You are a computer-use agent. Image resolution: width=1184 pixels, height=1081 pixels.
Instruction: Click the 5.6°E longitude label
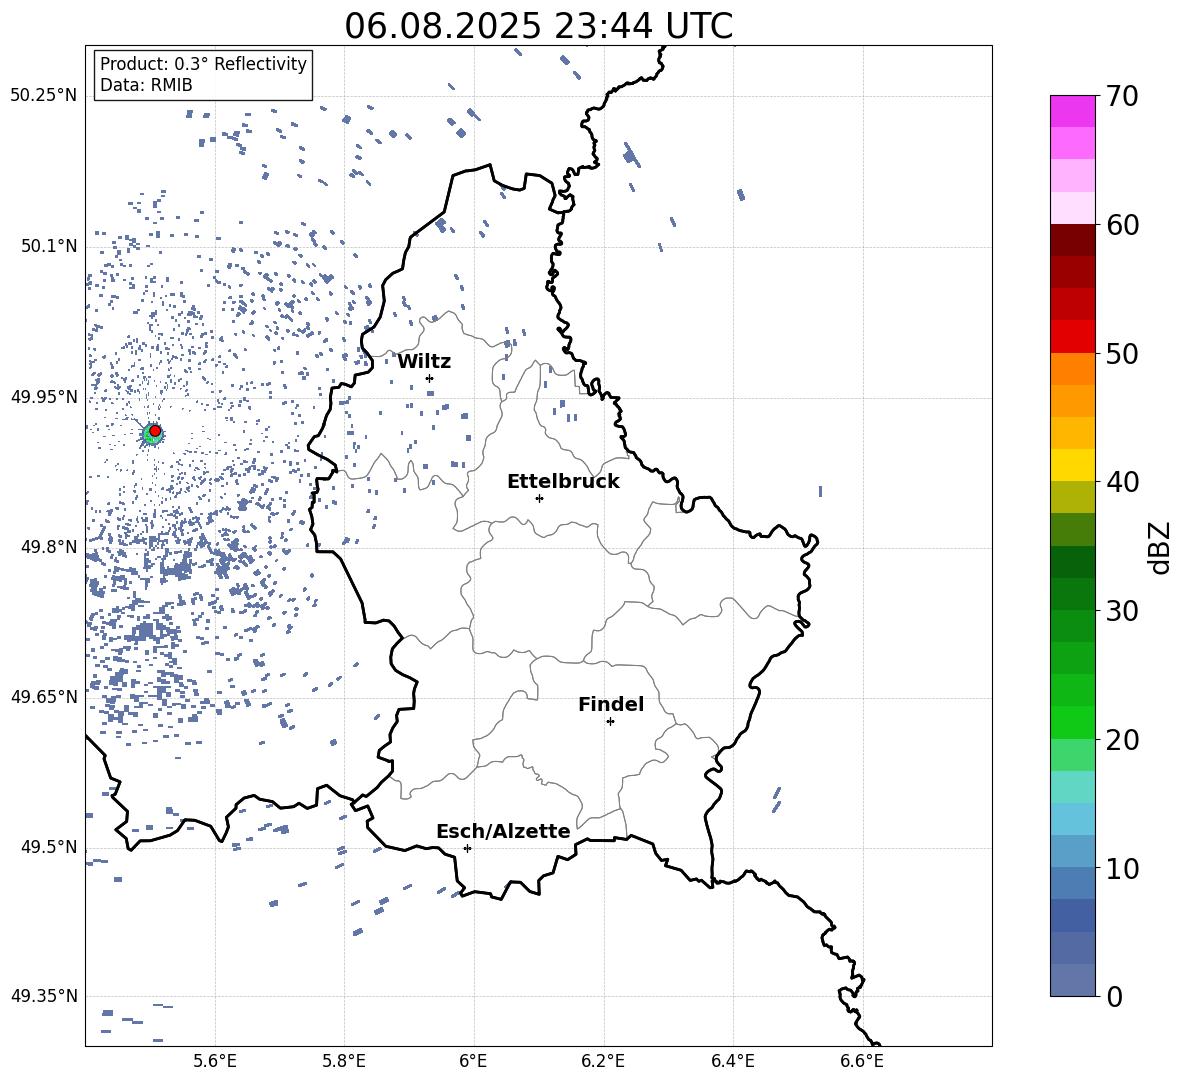215,1062
